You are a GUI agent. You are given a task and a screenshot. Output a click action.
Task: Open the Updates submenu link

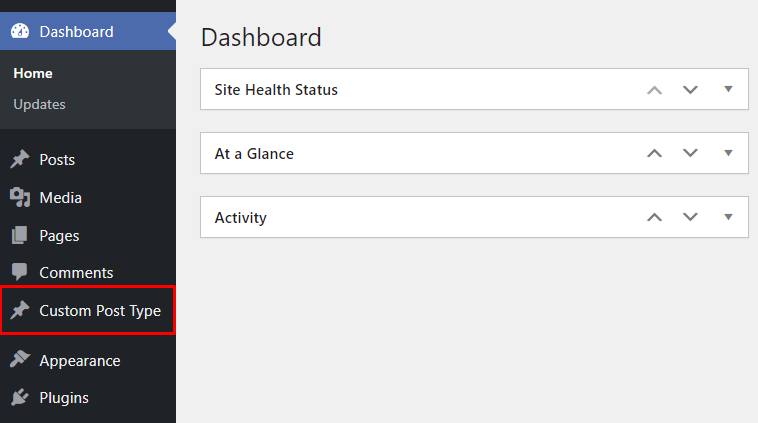point(39,104)
